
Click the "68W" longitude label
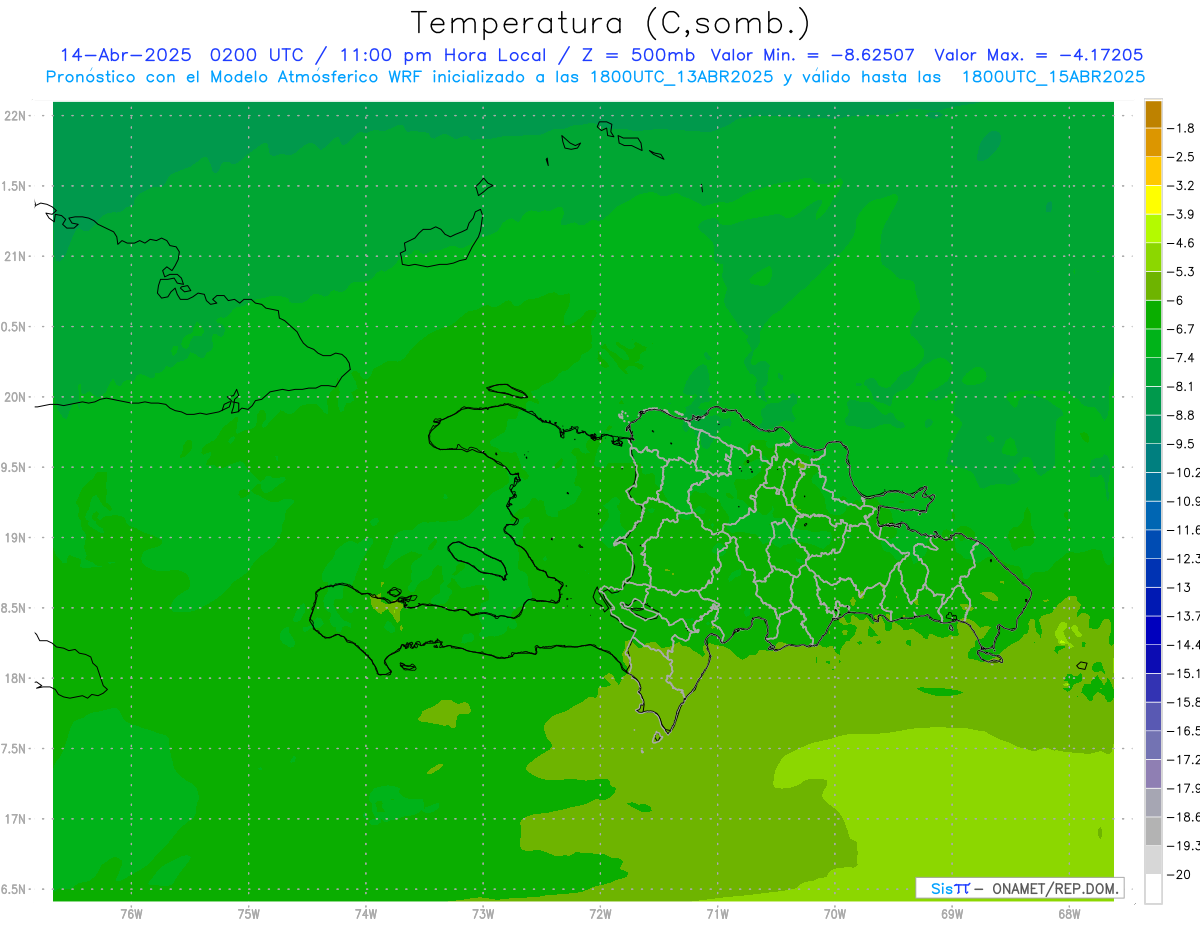click(x=1069, y=914)
